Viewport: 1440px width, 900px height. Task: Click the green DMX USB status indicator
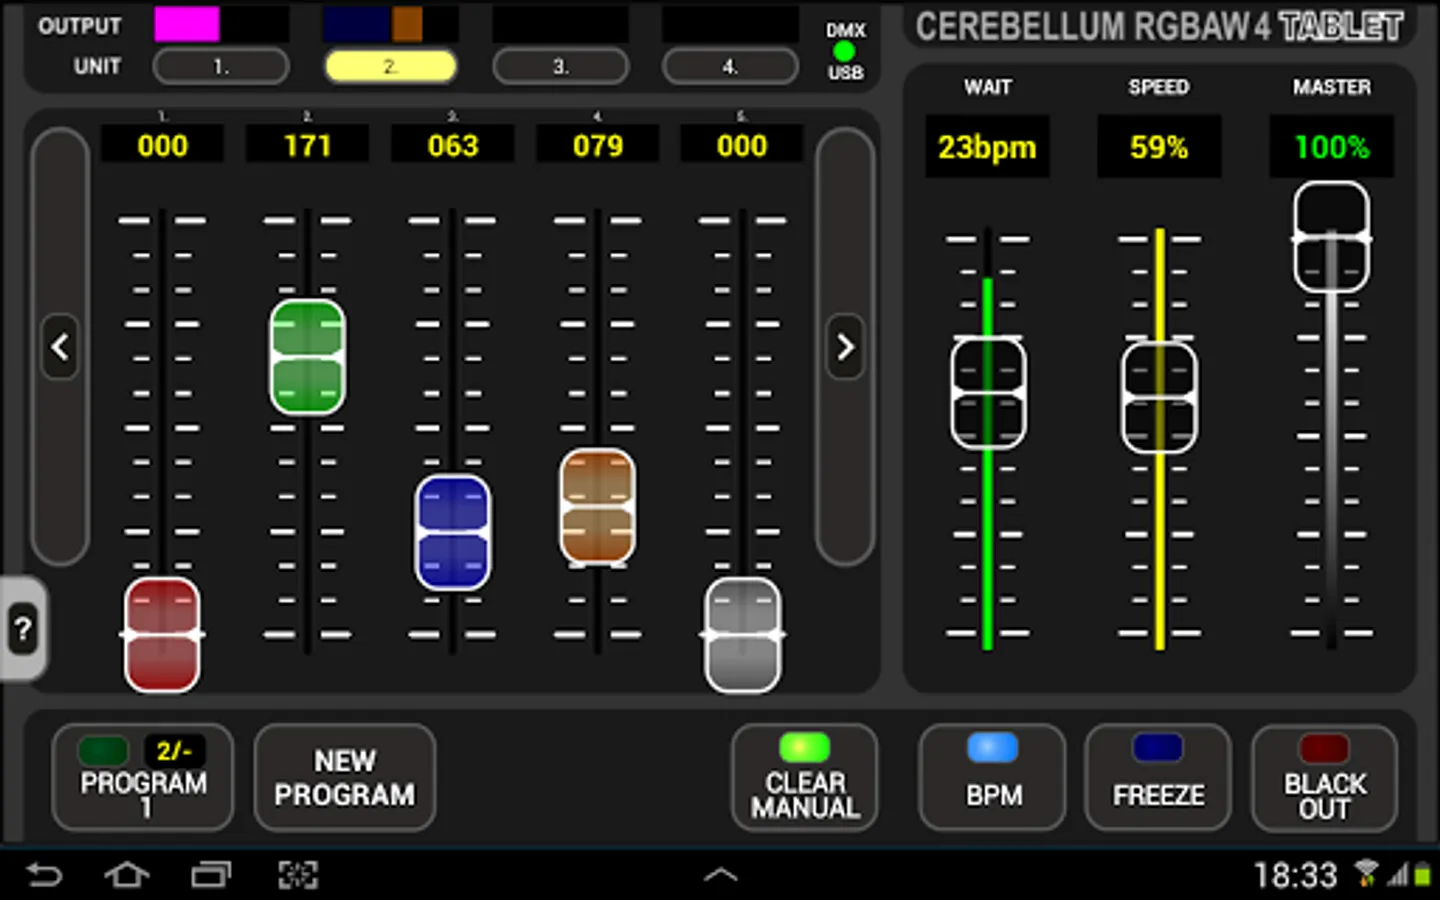point(845,51)
